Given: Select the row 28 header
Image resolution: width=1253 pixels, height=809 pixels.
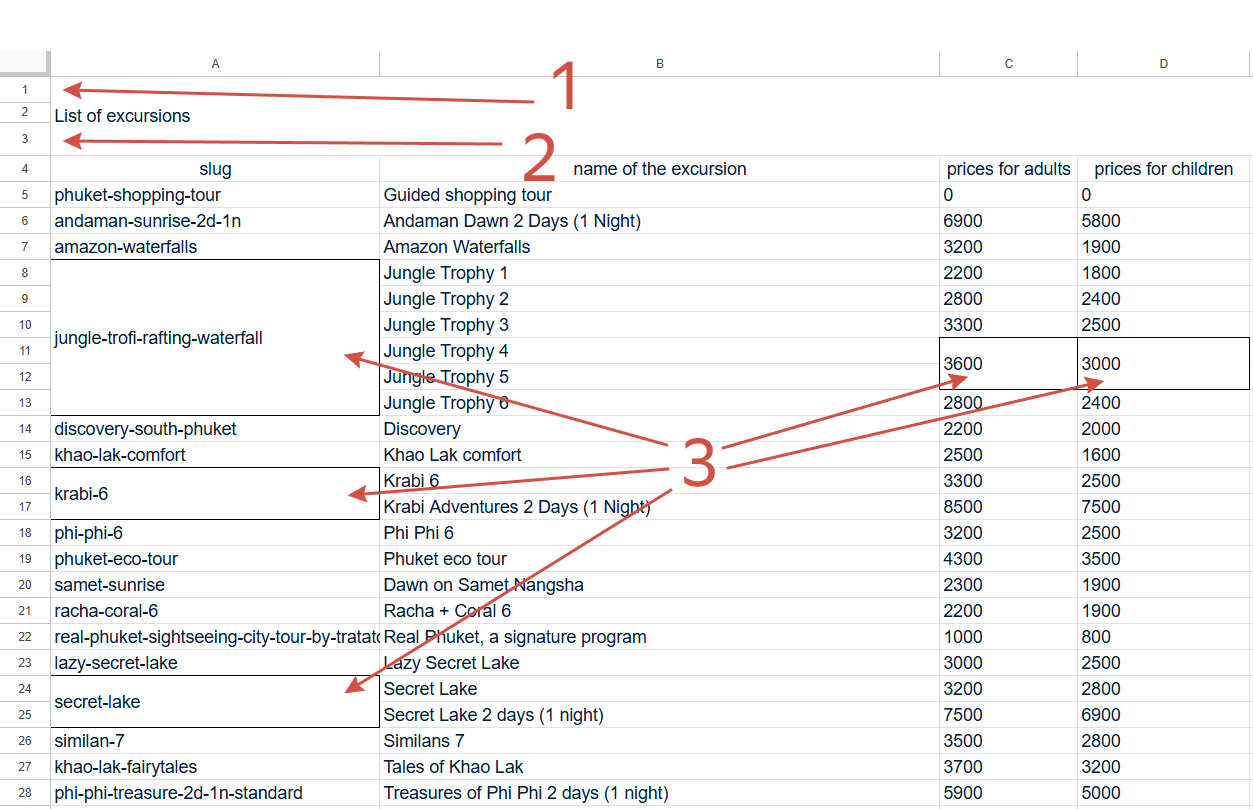Looking at the screenshot, I should (25, 793).
